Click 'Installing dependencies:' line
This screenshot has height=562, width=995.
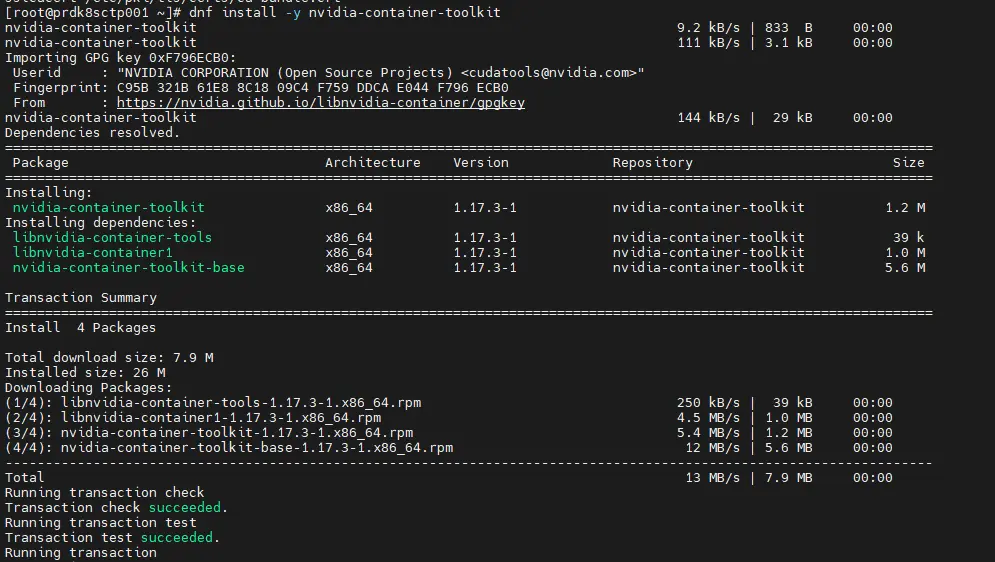point(101,223)
